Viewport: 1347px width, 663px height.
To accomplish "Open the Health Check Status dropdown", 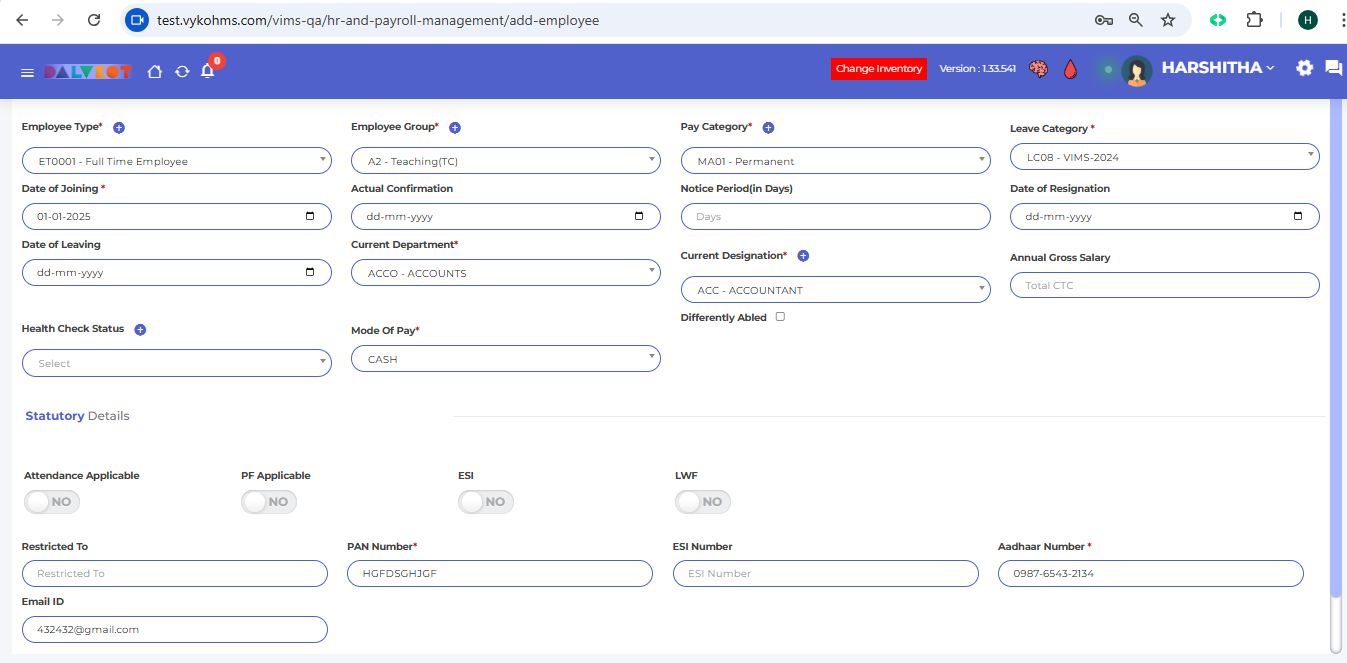I will pos(176,363).
